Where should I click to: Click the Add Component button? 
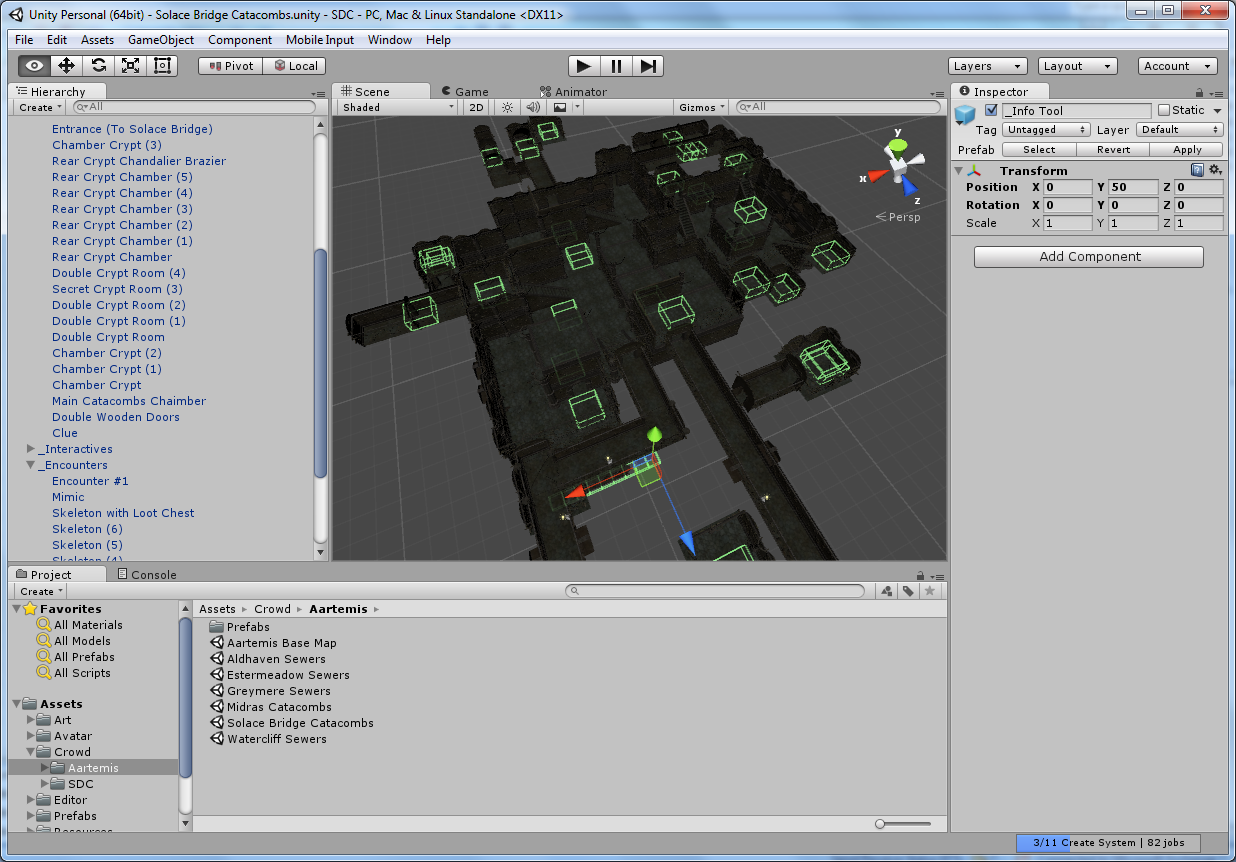click(1089, 256)
